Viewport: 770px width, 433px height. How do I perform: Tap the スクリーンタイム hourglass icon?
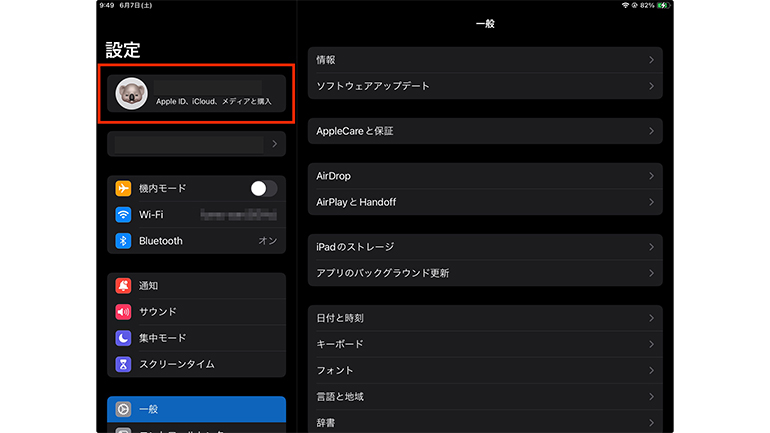coord(123,364)
